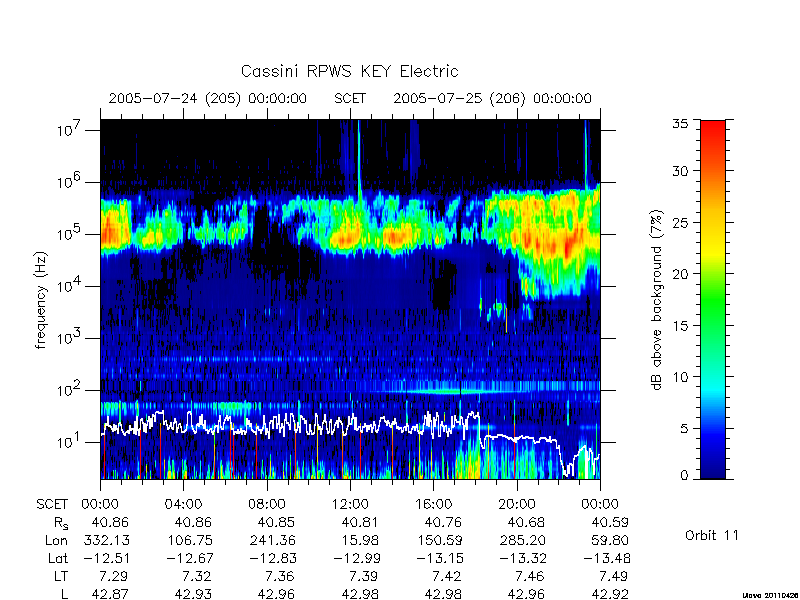Click the 20 value on color scale
This screenshot has width=800, height=600.
point(680,274)
